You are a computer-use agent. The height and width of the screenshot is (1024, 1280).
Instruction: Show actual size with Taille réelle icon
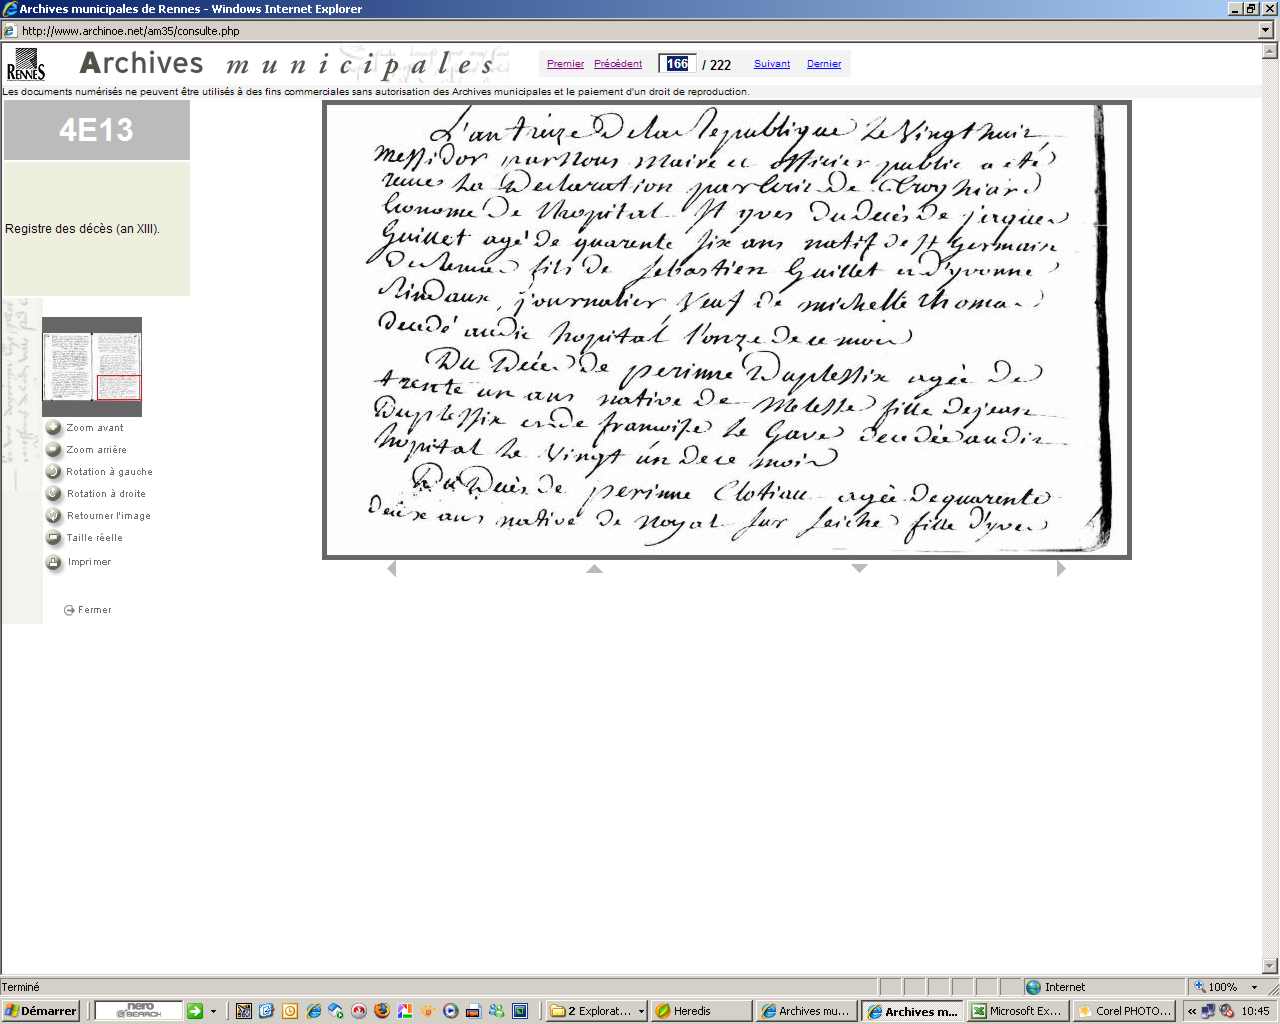(x=54, y=538)
